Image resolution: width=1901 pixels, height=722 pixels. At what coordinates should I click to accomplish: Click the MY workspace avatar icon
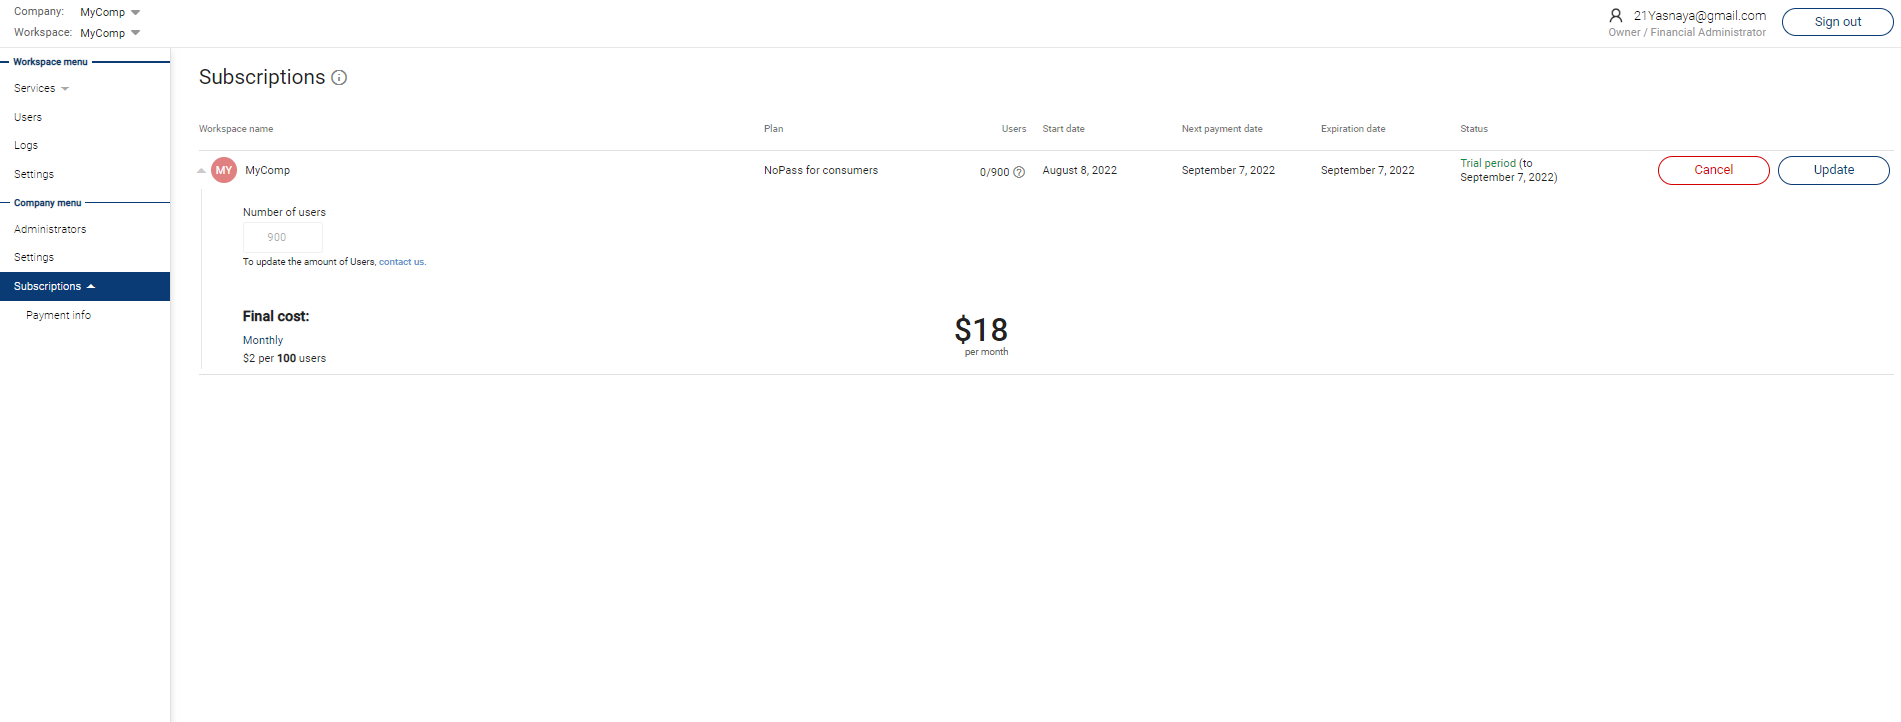[224, 170]
